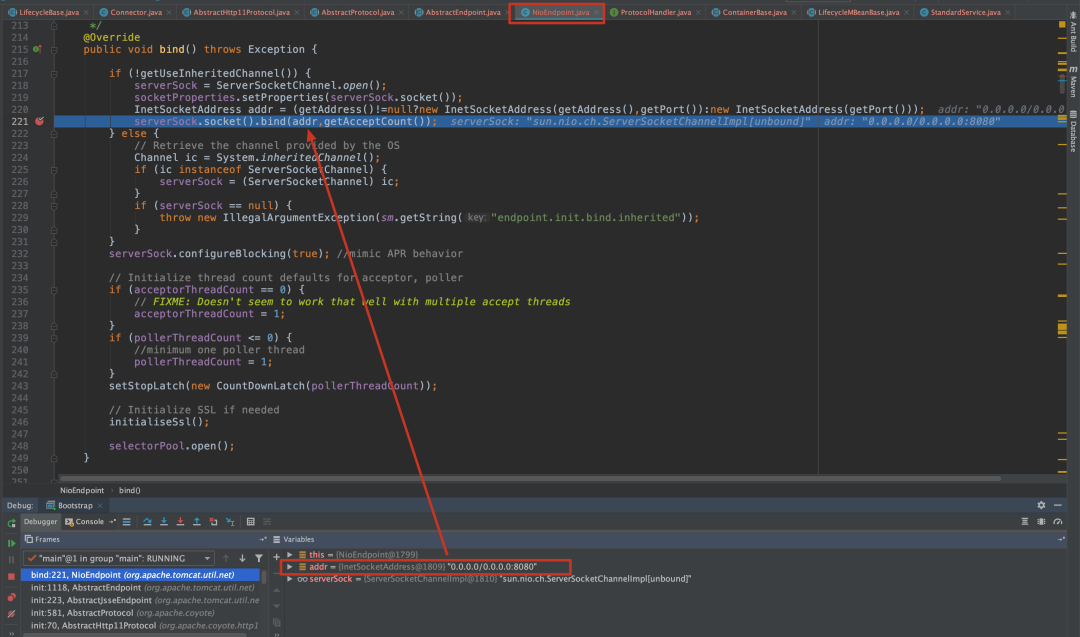Screen dimensions: 1080x637
Task: Stop the debug session
Action: point(11,577)
